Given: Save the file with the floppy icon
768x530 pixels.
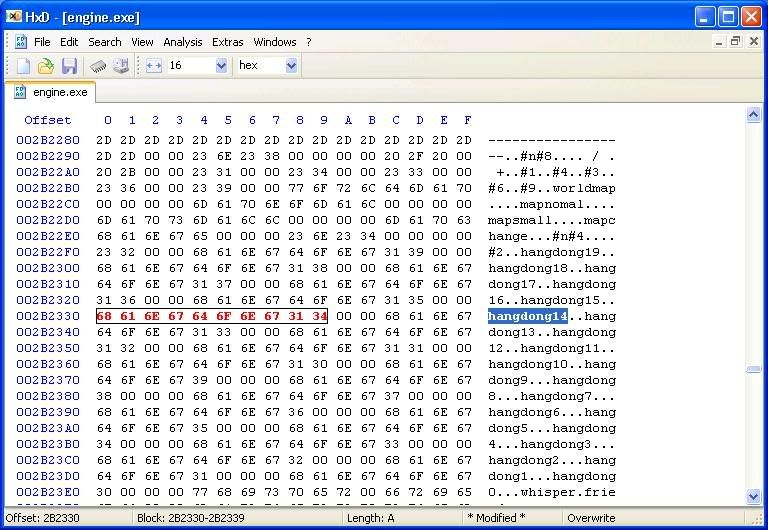Looking at the screenshot, I should click(69, 66).
